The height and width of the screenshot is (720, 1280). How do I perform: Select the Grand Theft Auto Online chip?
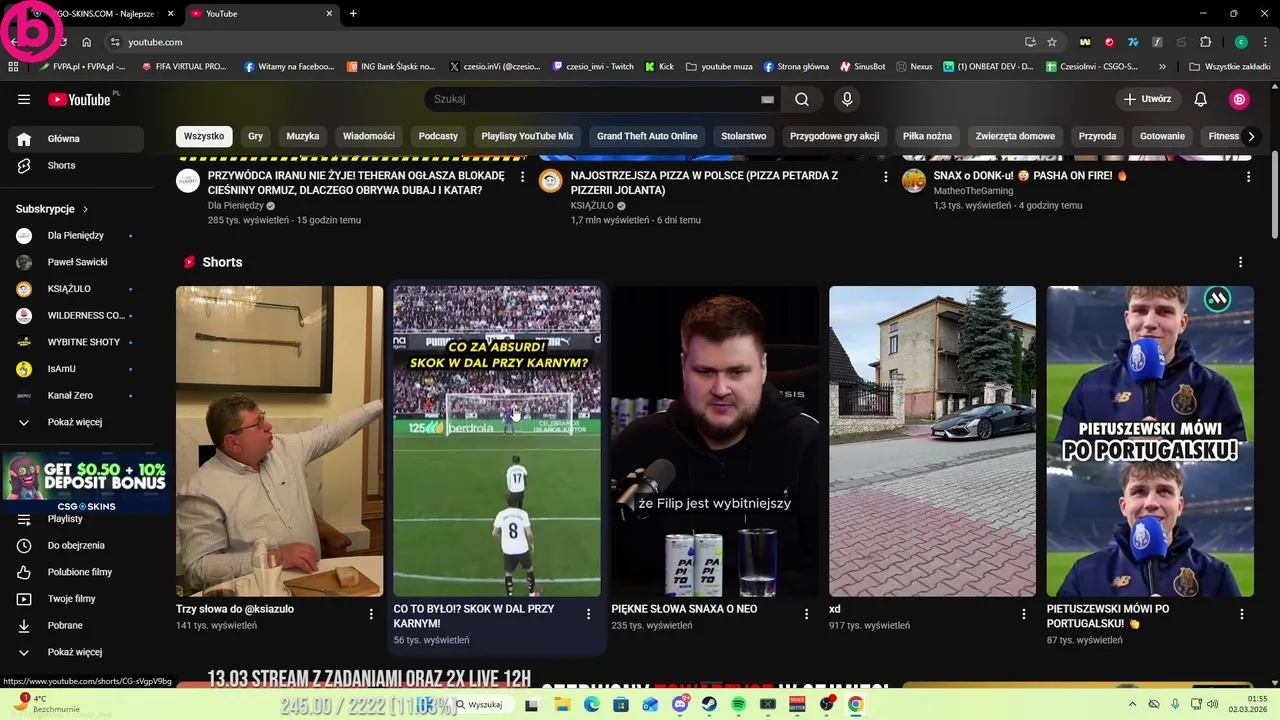(647, 136)
